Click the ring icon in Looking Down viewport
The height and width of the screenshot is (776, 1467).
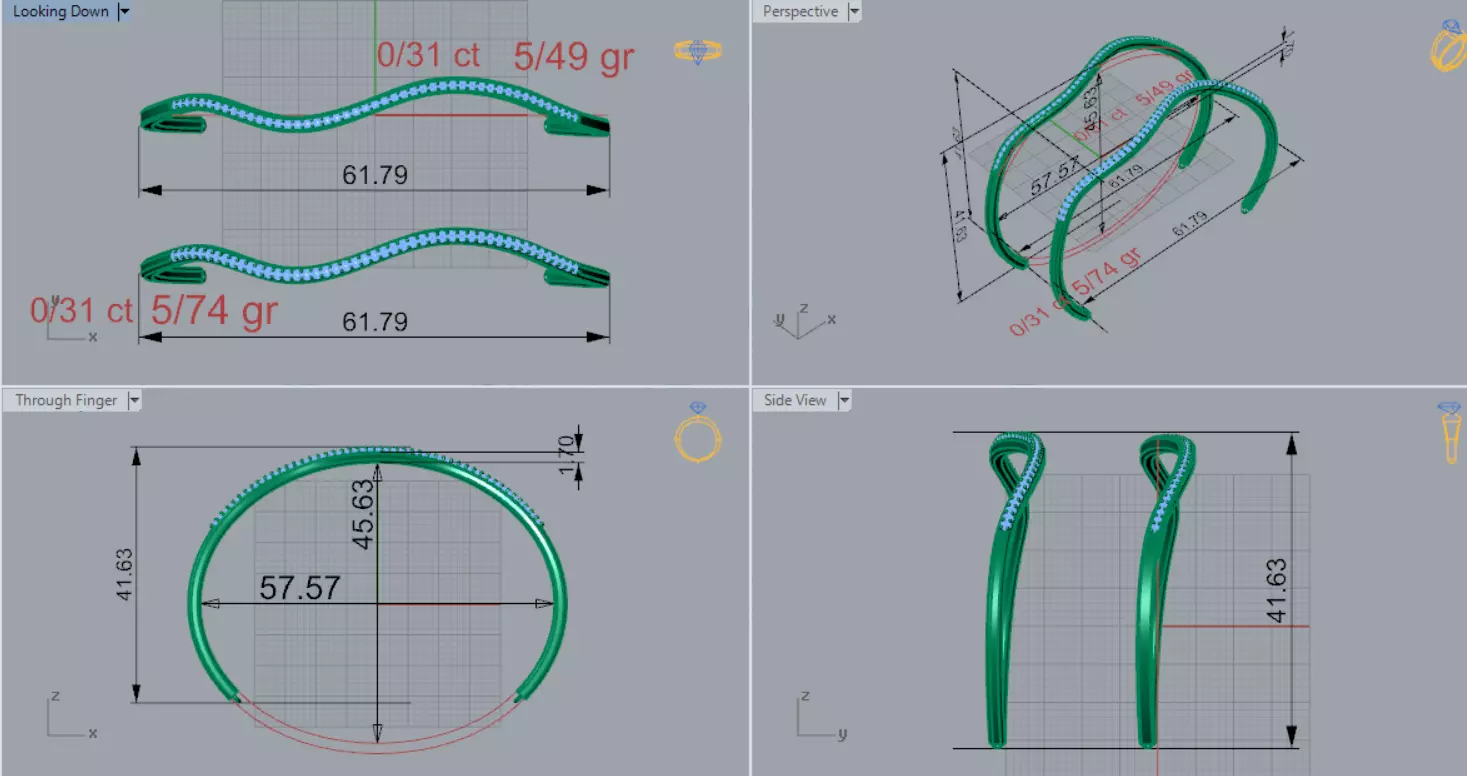pyautogui.click(x=698, y=51)
